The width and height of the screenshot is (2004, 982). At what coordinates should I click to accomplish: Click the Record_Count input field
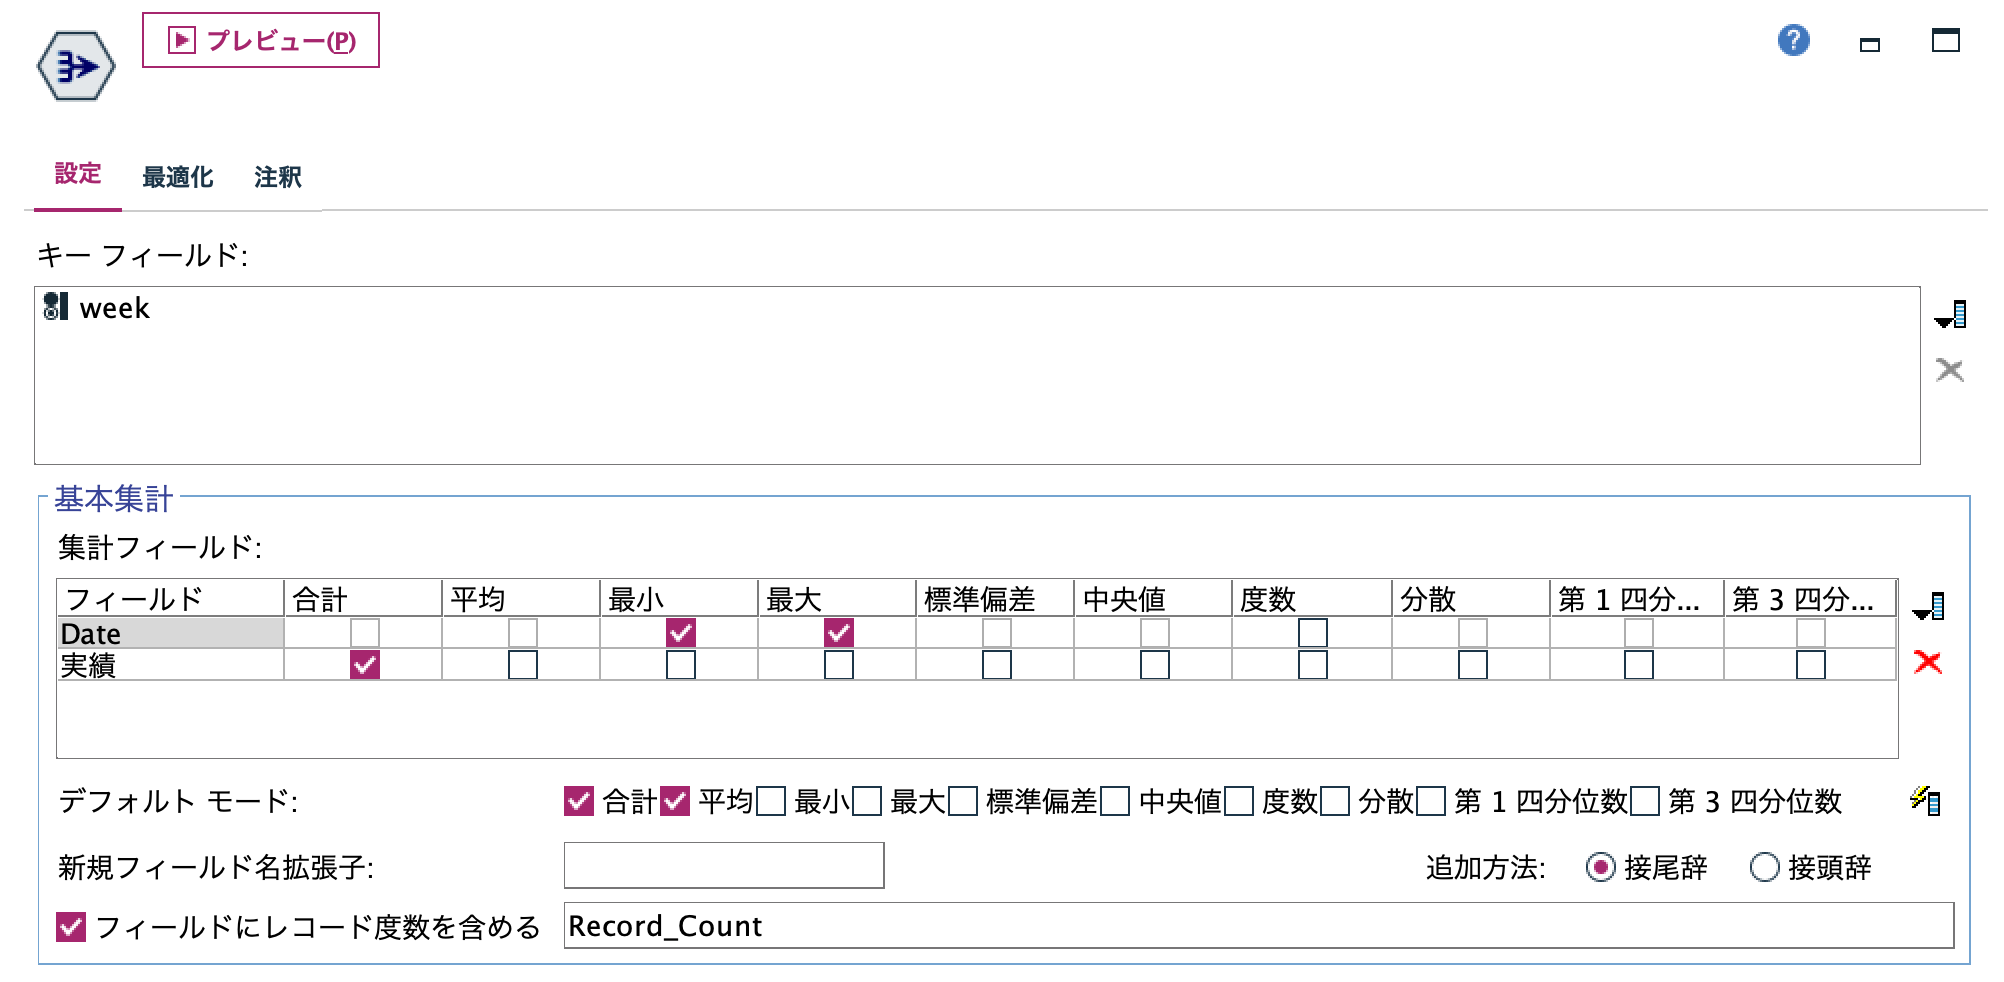point(1259,925)
